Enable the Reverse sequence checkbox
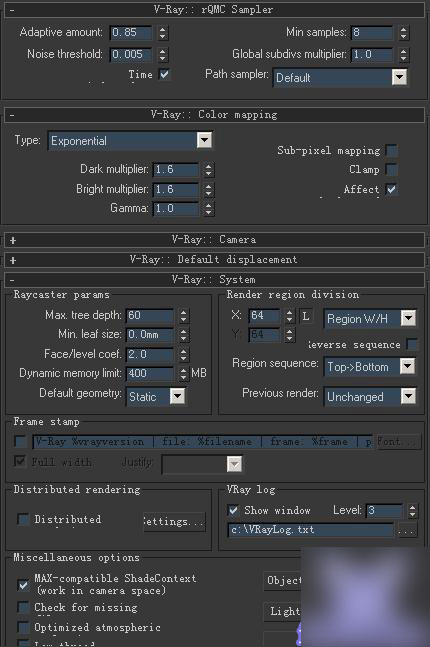The image size is (430, 647). click(x=411, y=344)
